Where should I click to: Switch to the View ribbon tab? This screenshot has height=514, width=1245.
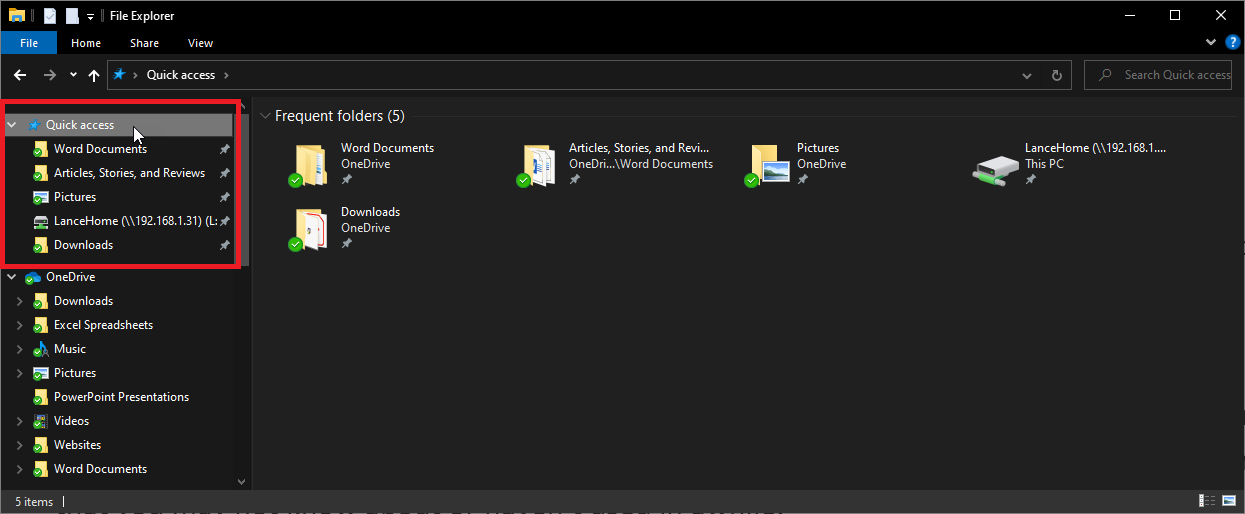coord(200,43)
